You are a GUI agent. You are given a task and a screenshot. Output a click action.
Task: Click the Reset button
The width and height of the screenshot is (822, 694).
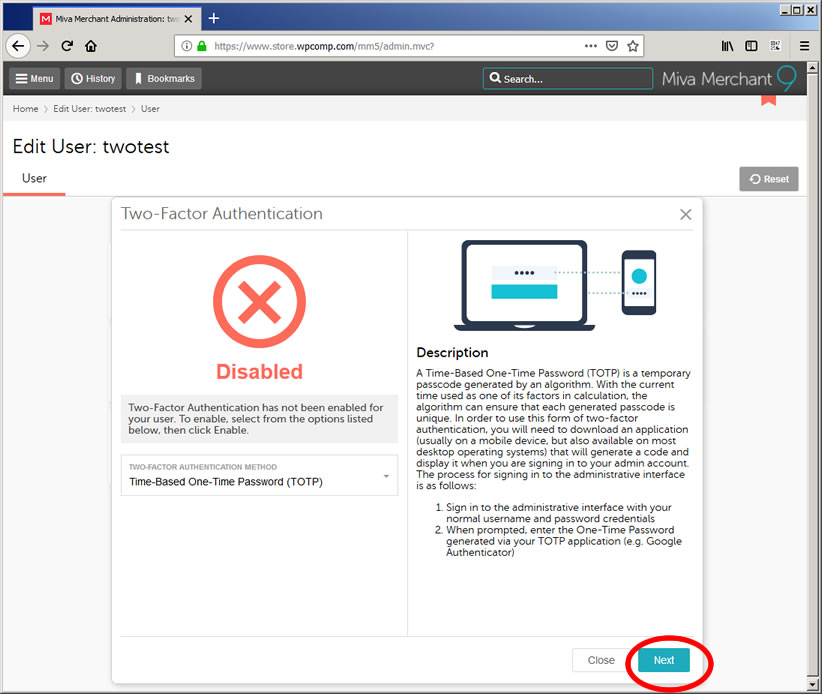pyautogui.click(x=768, y=179)
